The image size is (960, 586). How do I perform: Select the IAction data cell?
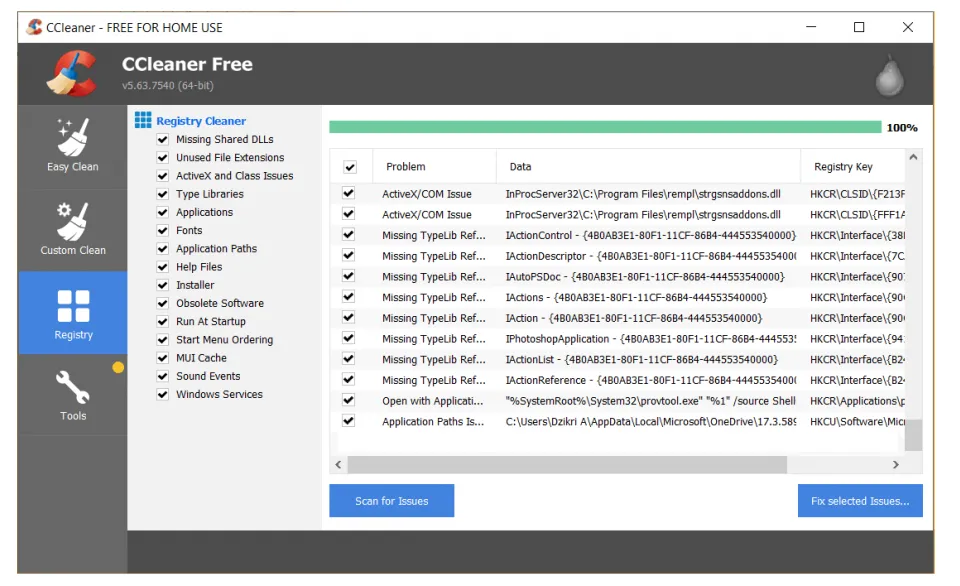pos(634,318)
